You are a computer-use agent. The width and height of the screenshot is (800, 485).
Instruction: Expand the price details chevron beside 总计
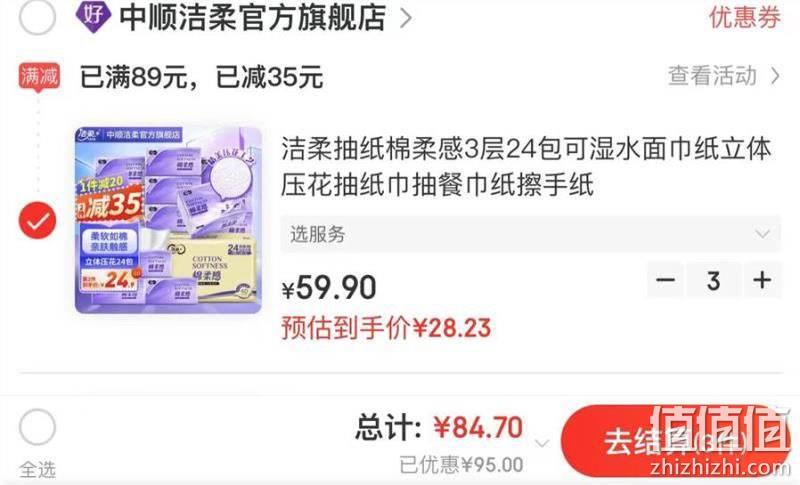[x=542, y=443]
